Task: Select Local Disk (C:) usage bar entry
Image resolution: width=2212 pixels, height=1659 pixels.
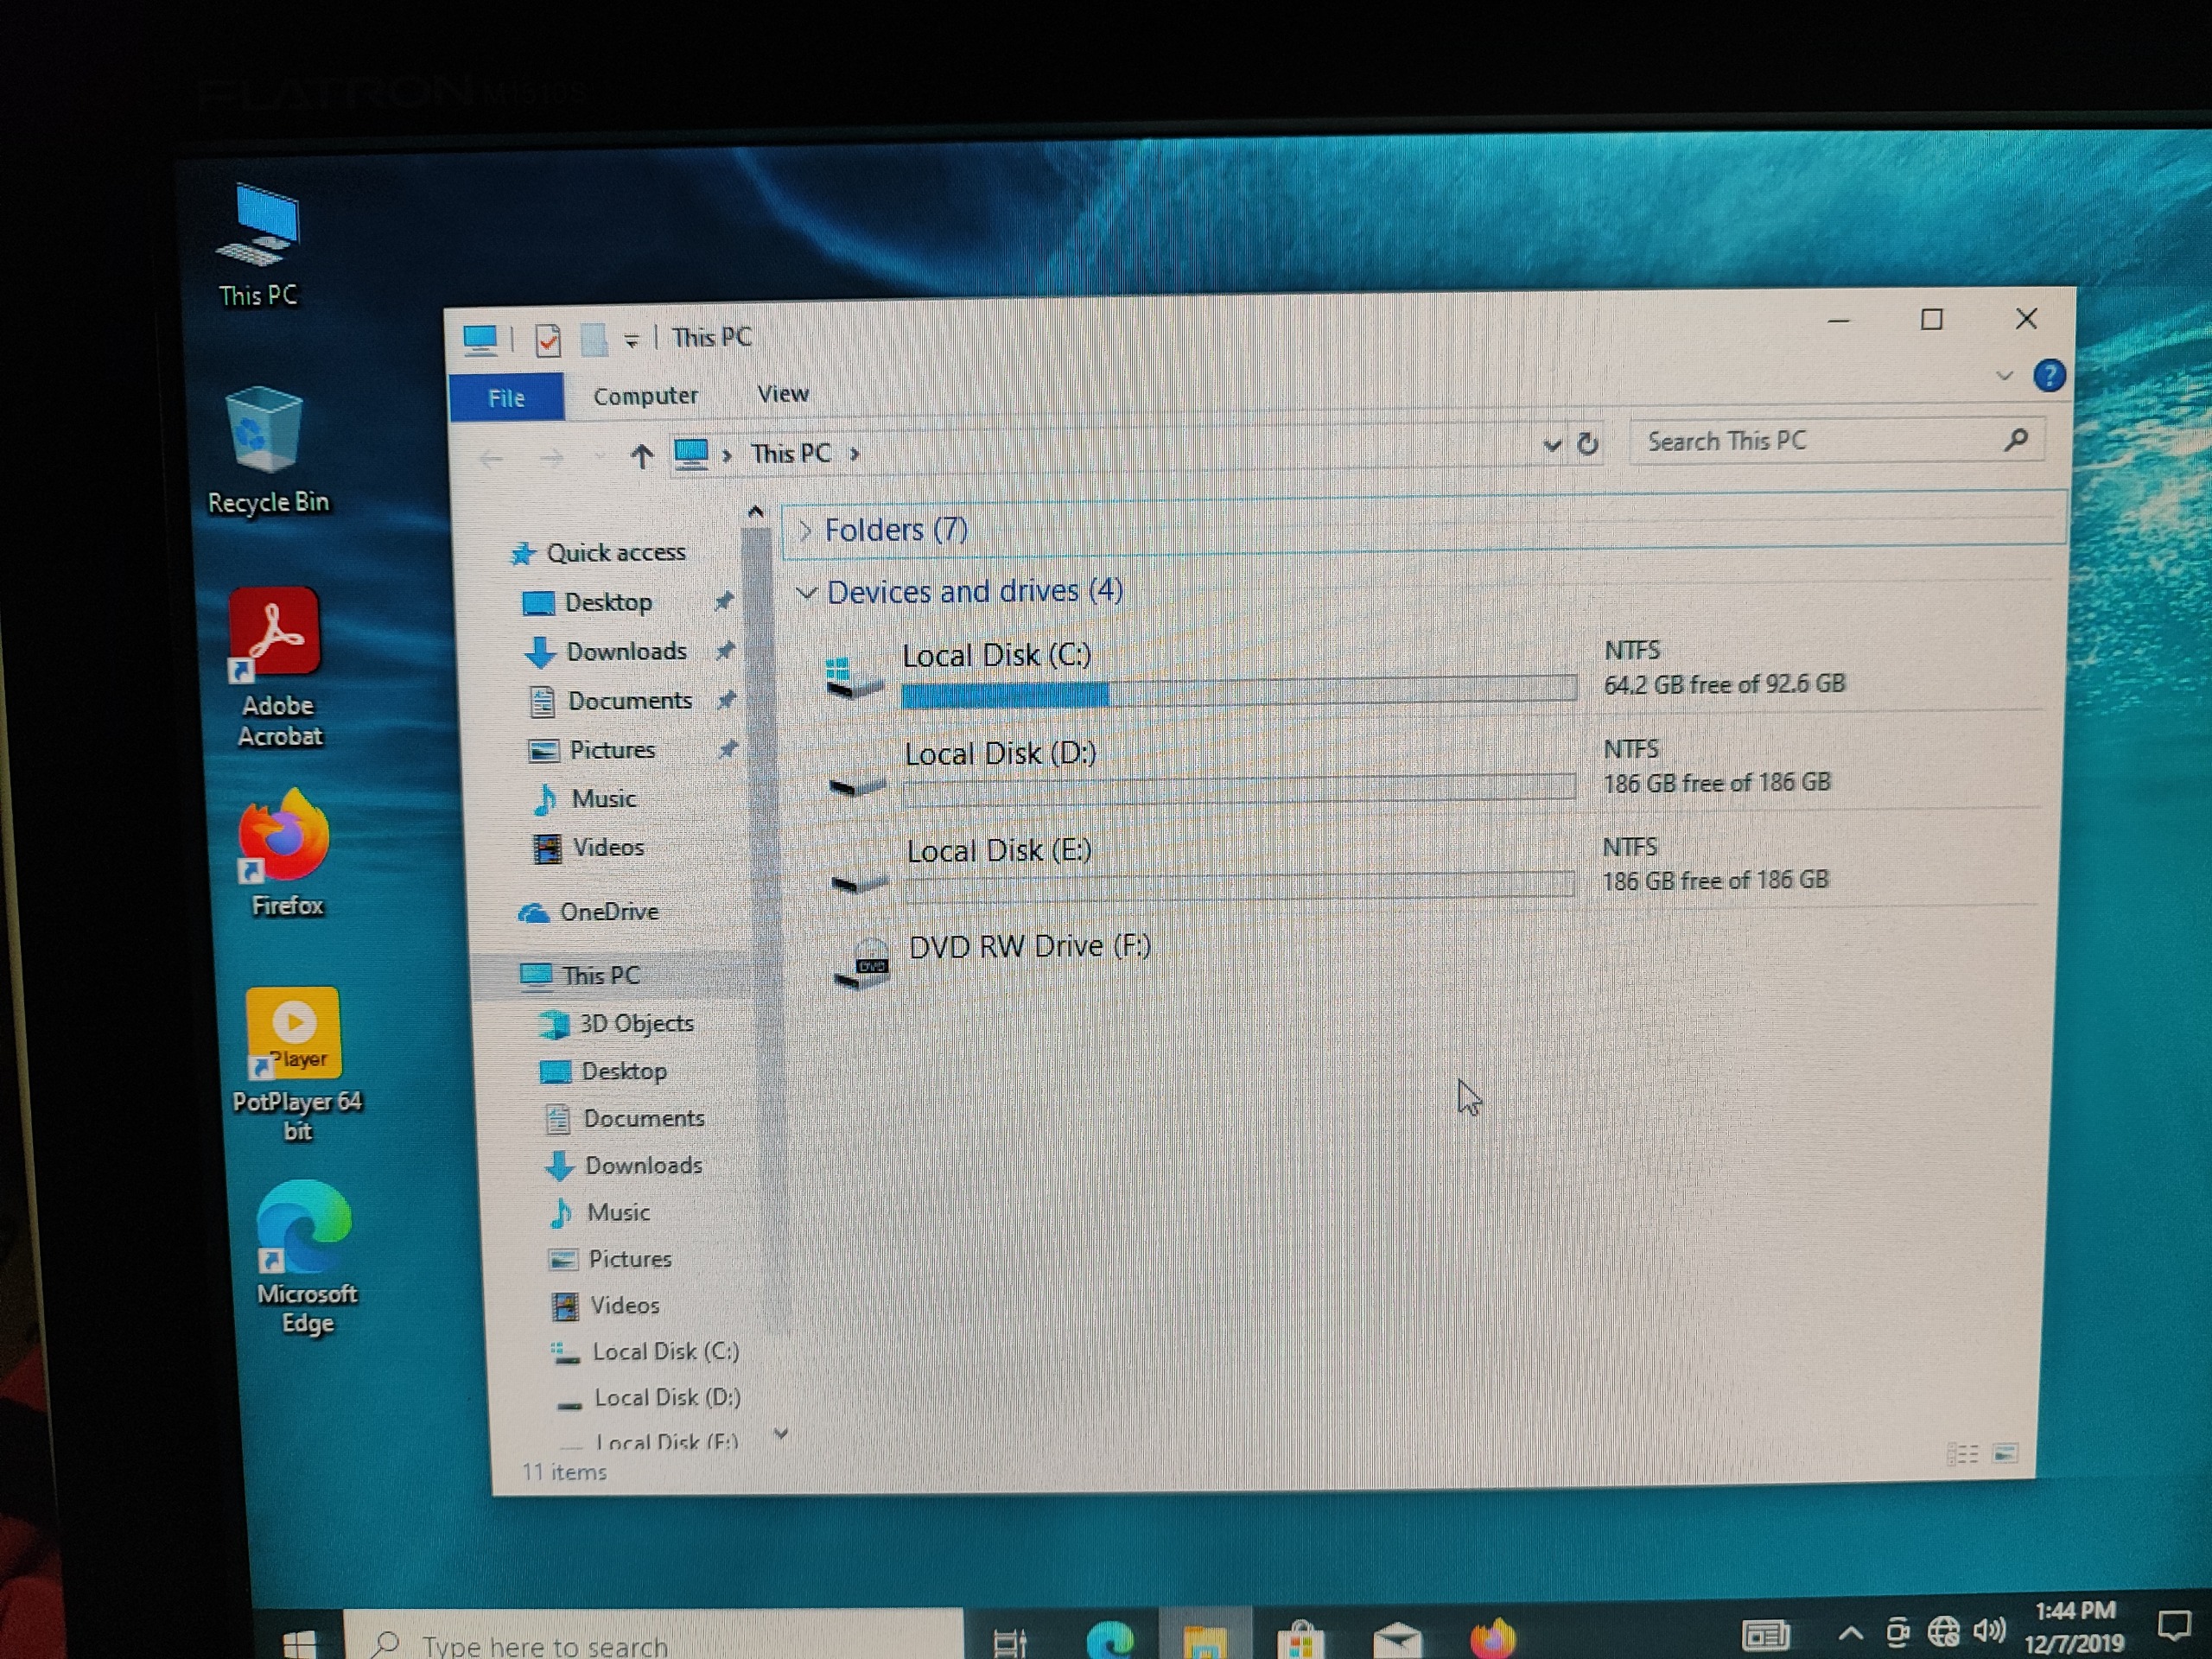Action: pos(1237,691)
